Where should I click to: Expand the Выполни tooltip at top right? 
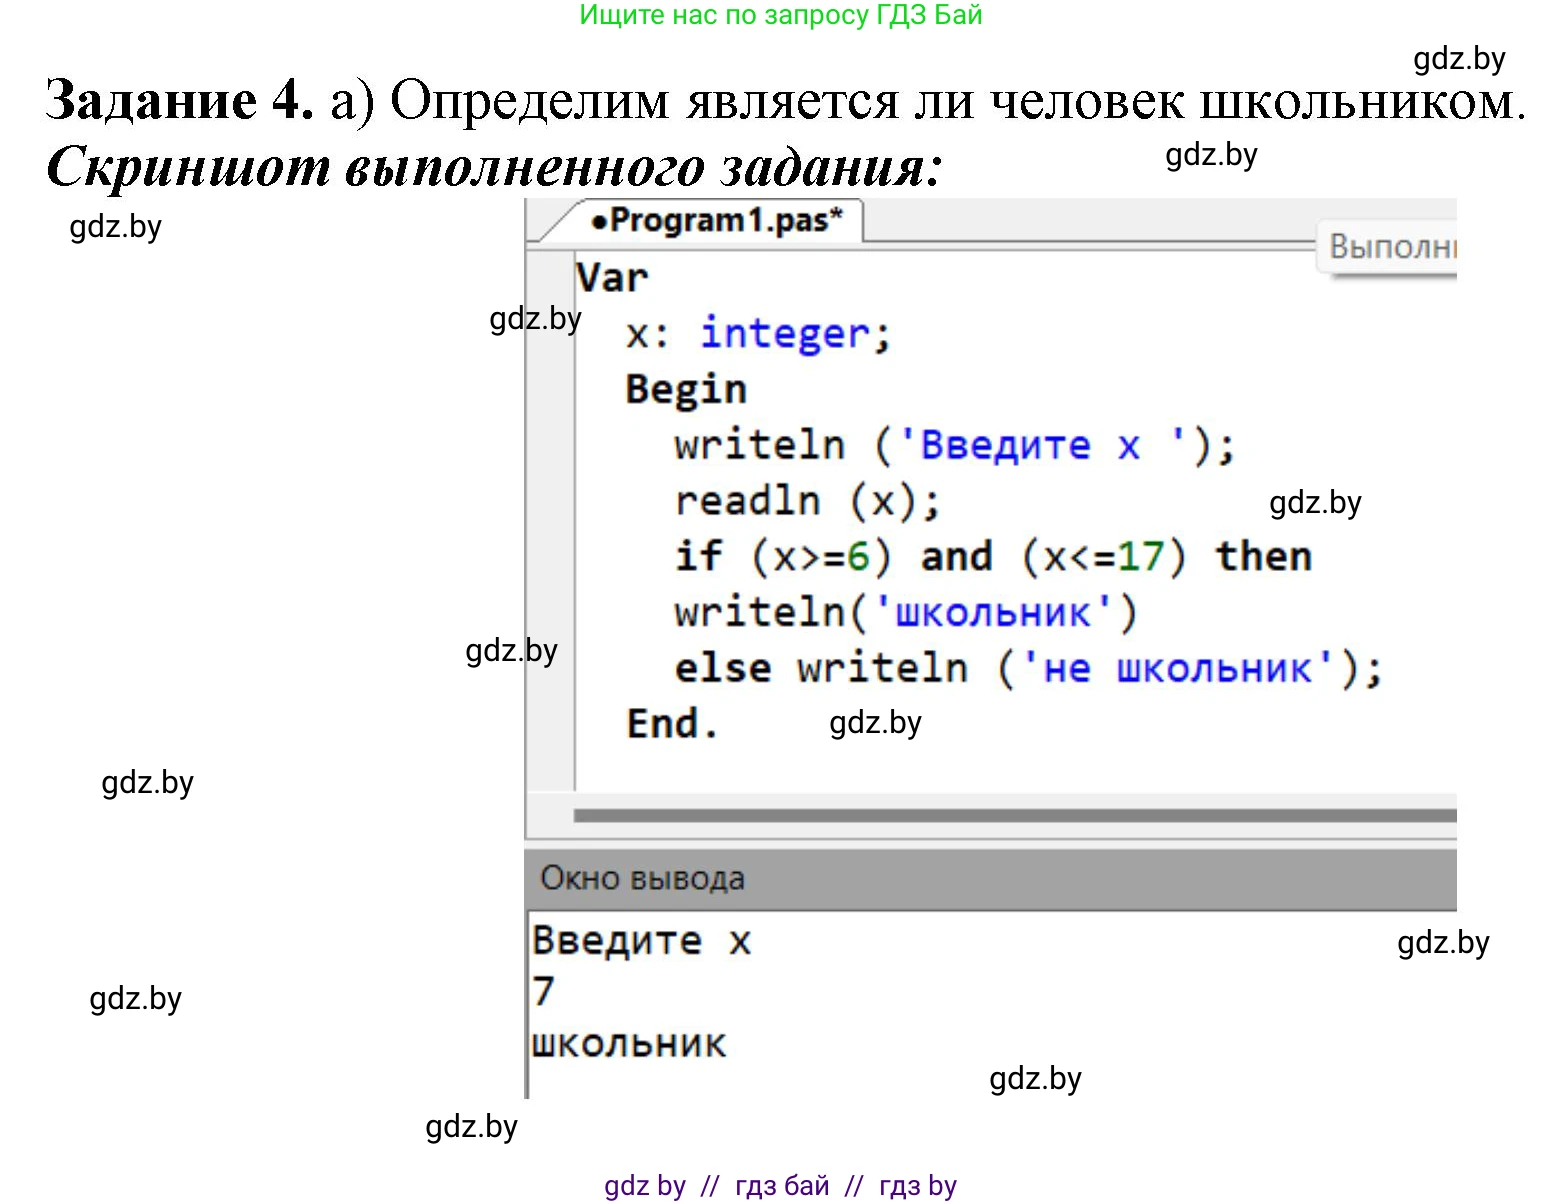click(x=1392, y=247)
